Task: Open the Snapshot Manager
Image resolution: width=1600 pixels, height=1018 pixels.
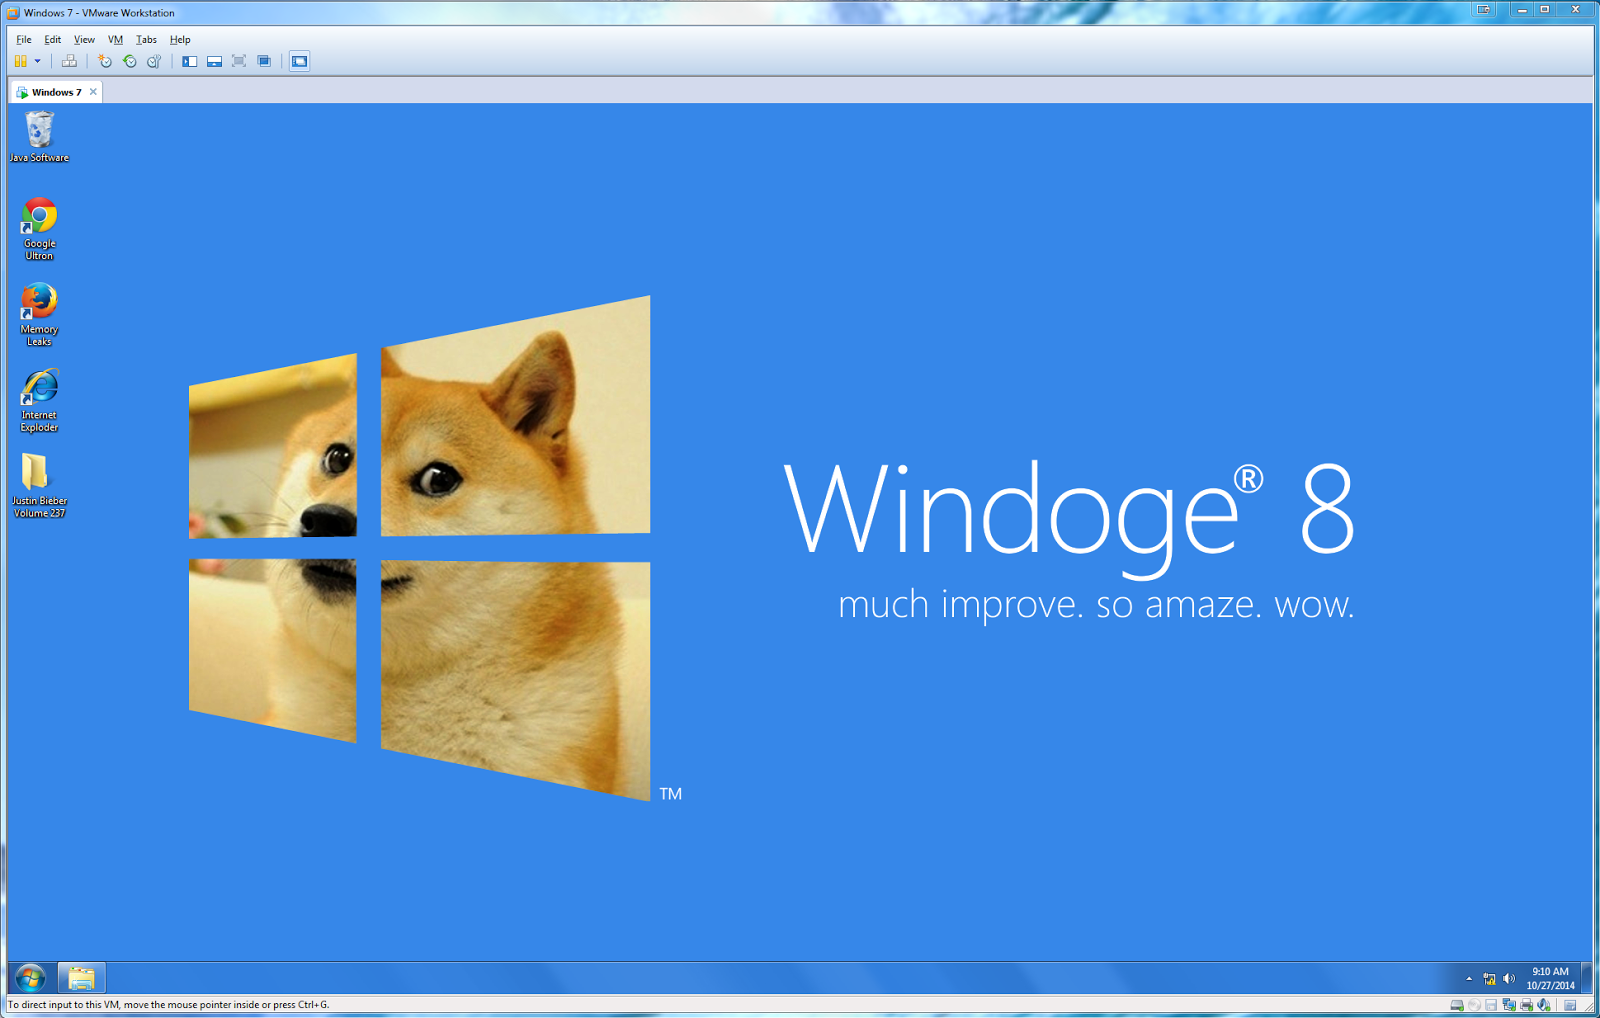Action: click(152, 61)
